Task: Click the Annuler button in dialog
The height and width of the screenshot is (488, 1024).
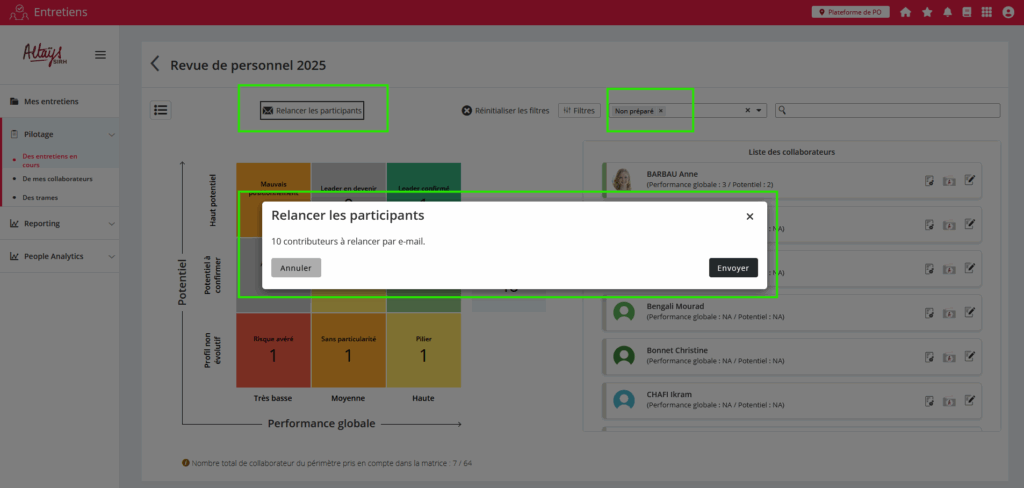Action: coord(296,268)
